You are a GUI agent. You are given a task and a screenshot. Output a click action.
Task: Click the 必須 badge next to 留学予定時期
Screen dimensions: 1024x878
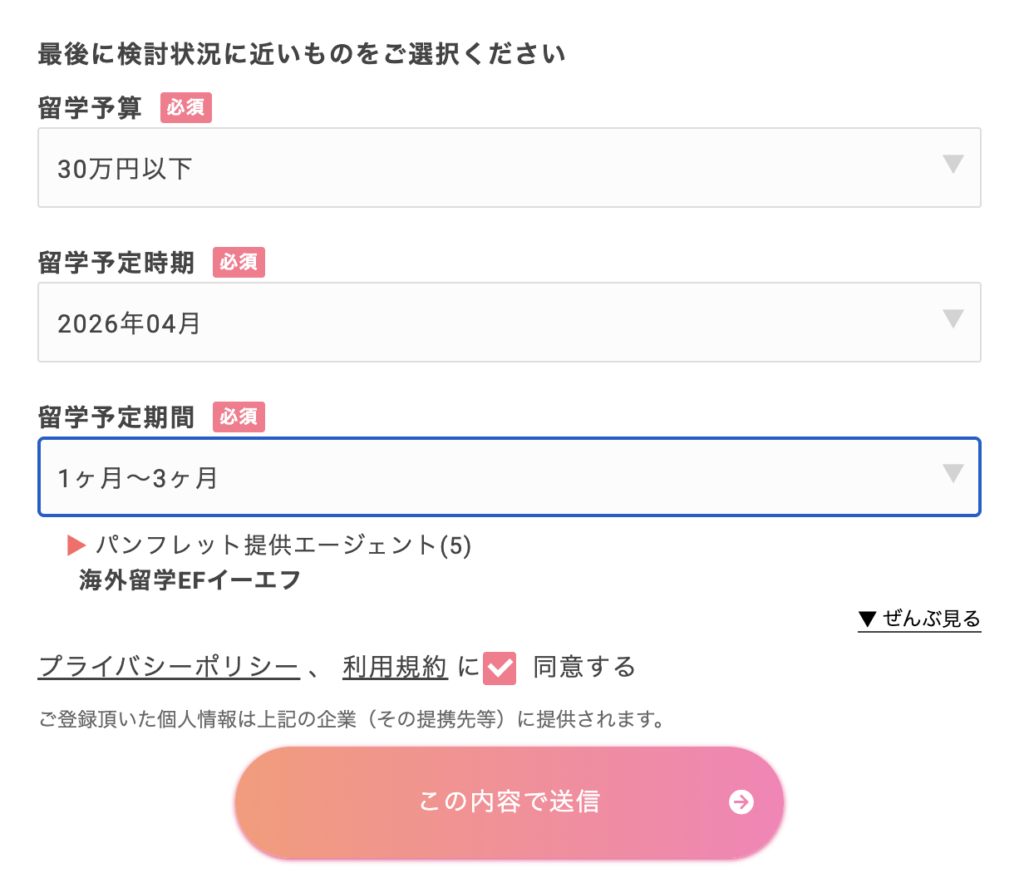coord(238,263)
